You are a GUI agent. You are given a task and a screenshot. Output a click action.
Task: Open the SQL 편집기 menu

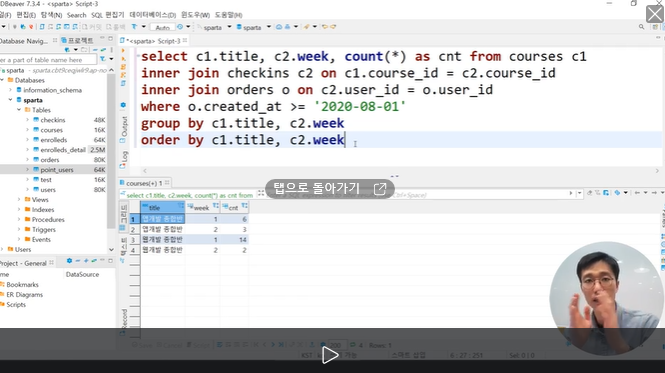108,15
